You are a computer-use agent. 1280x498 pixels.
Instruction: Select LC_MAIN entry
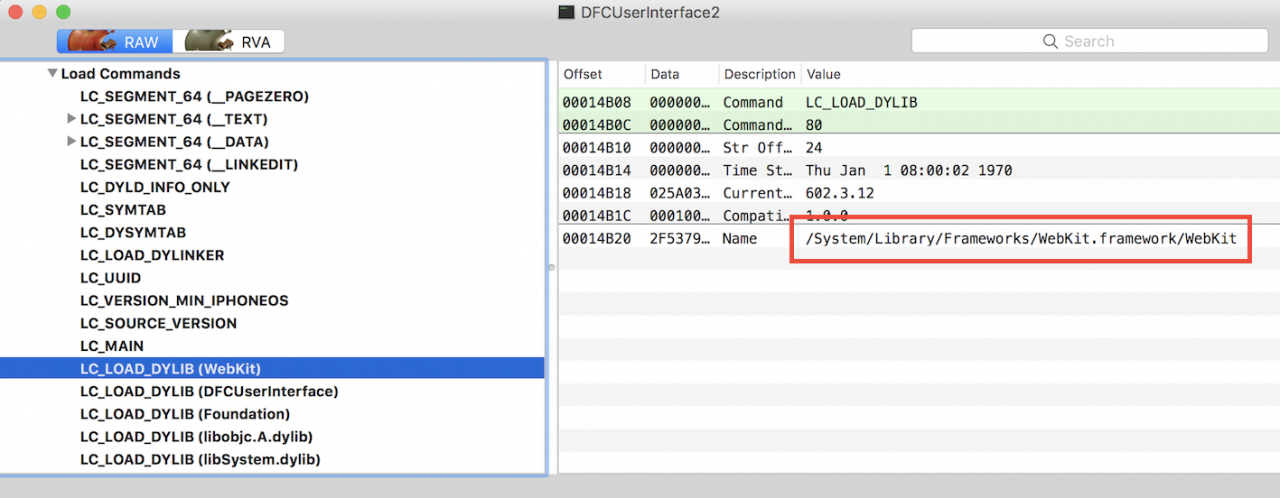click(112, 346)
